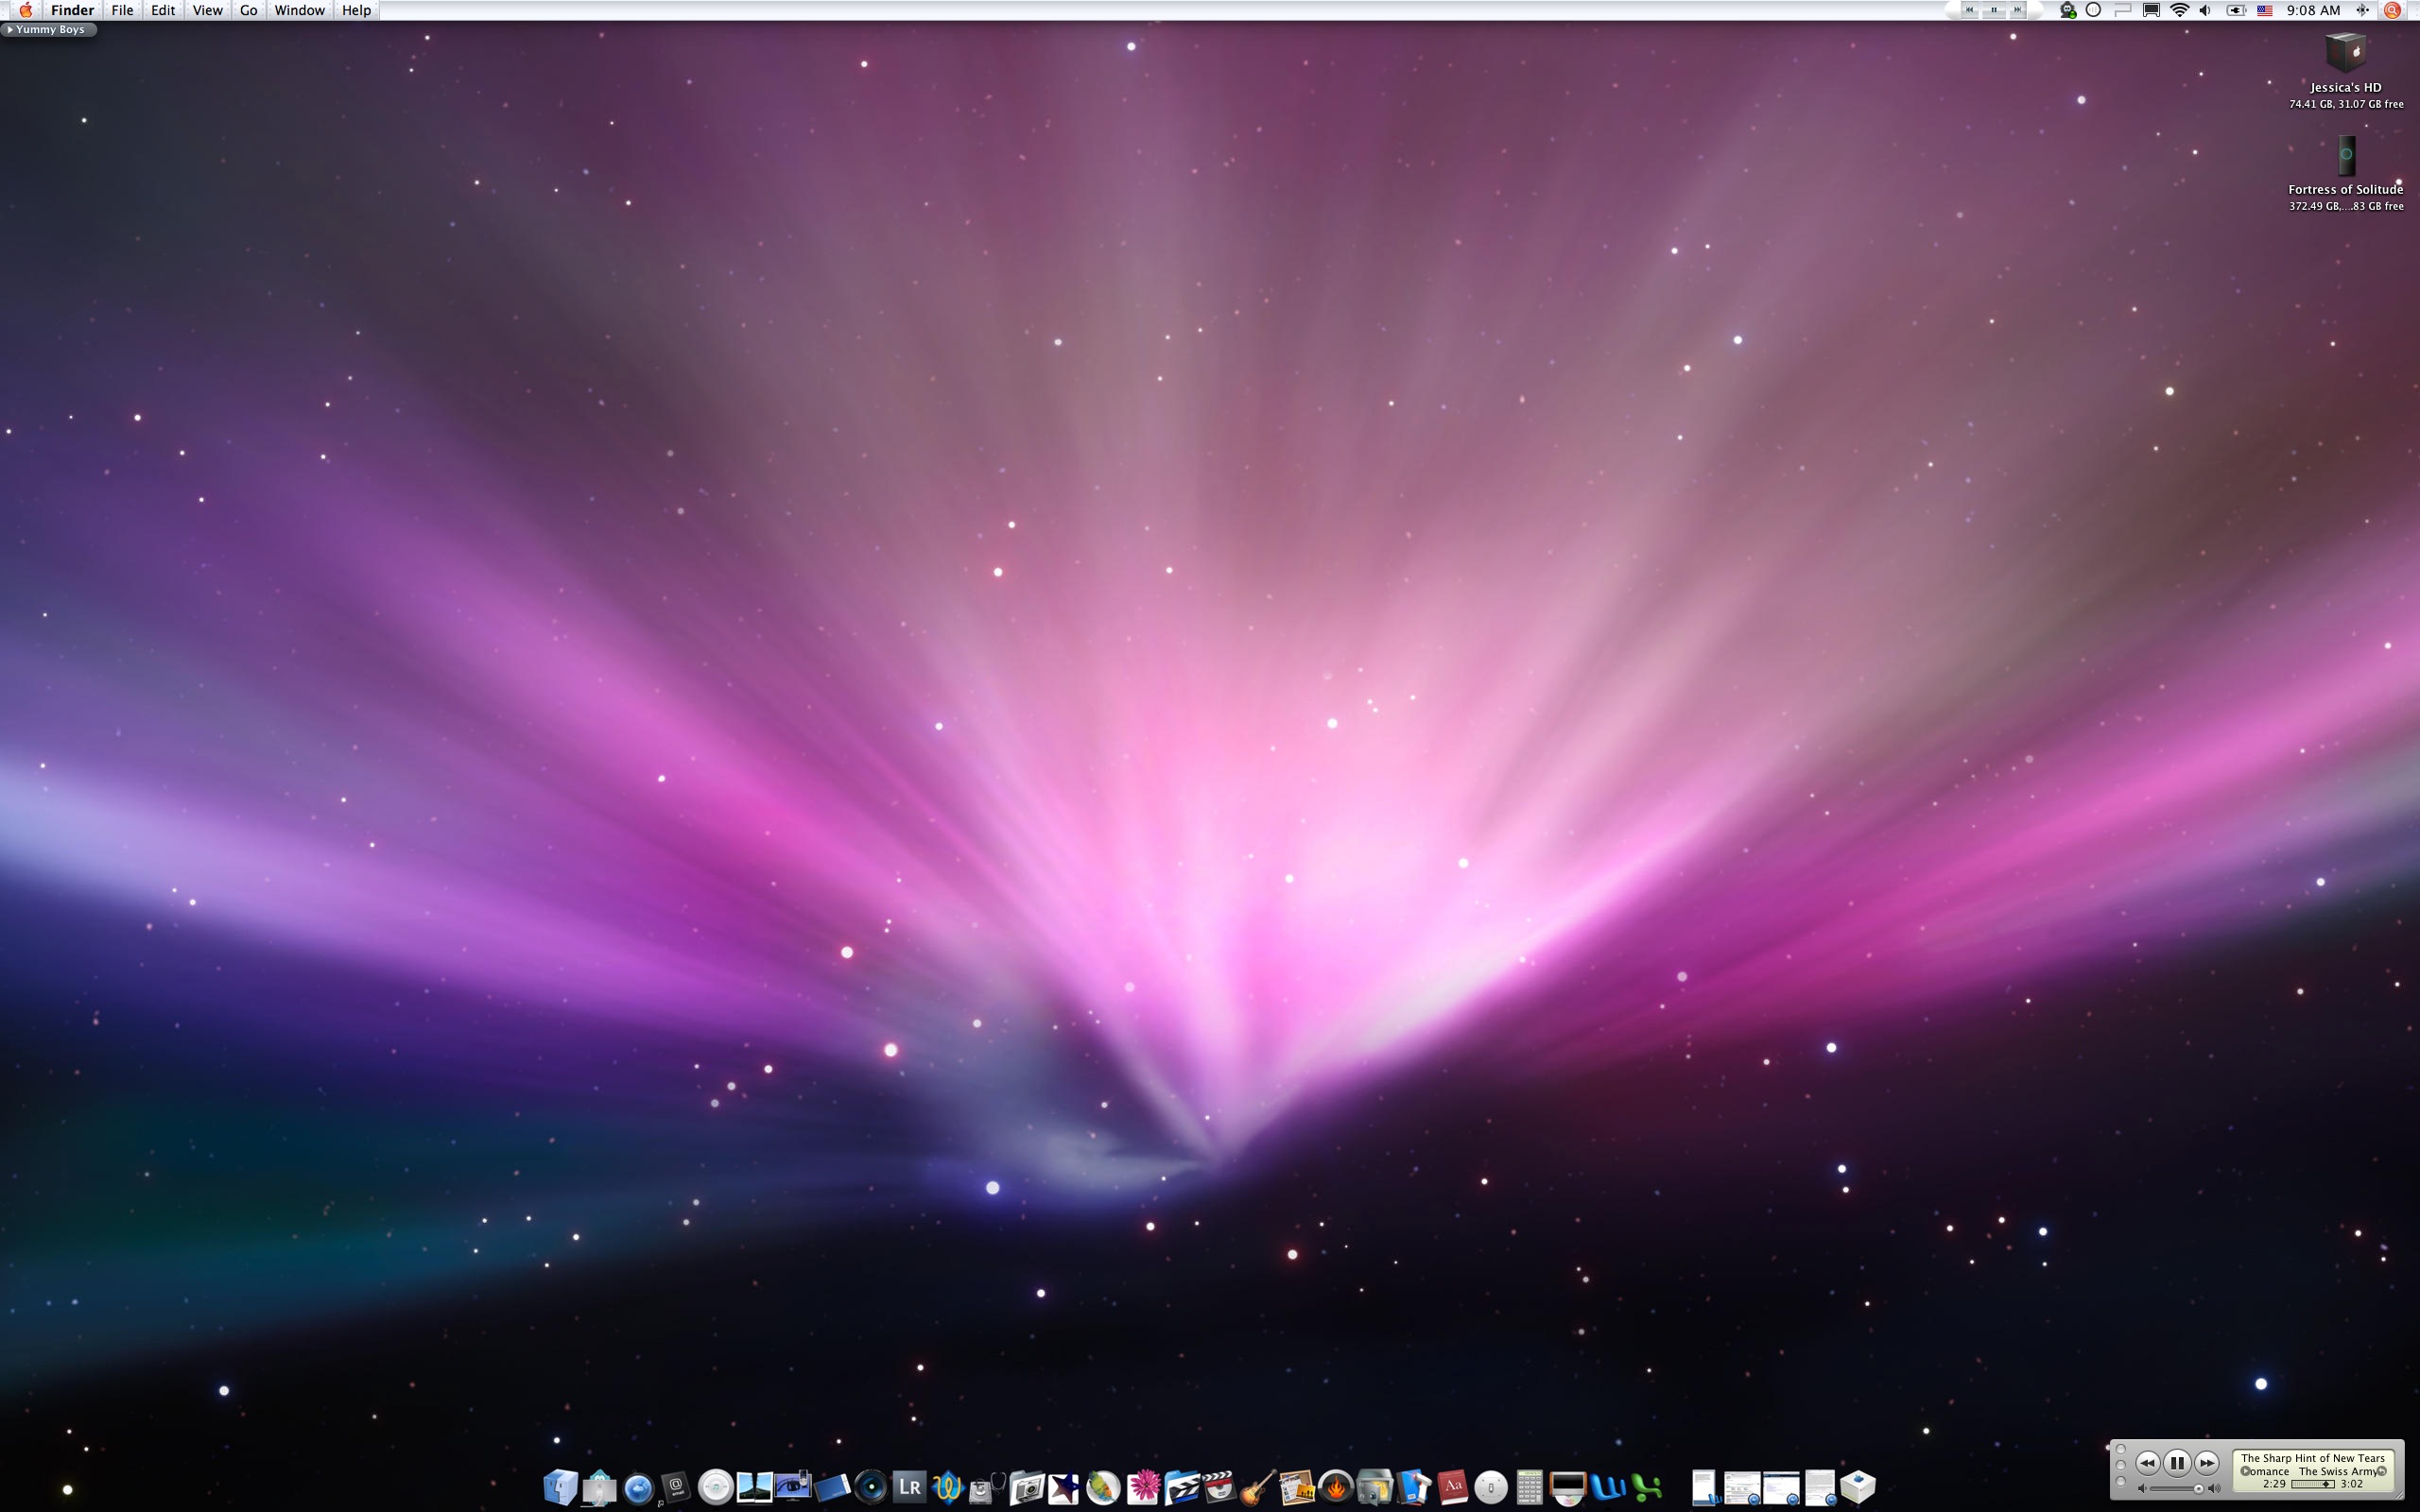This screenshot has width=2420, height=1512.
Task: Launch GarageBand guitar icon in dock
Action: click(1258, 1488)
